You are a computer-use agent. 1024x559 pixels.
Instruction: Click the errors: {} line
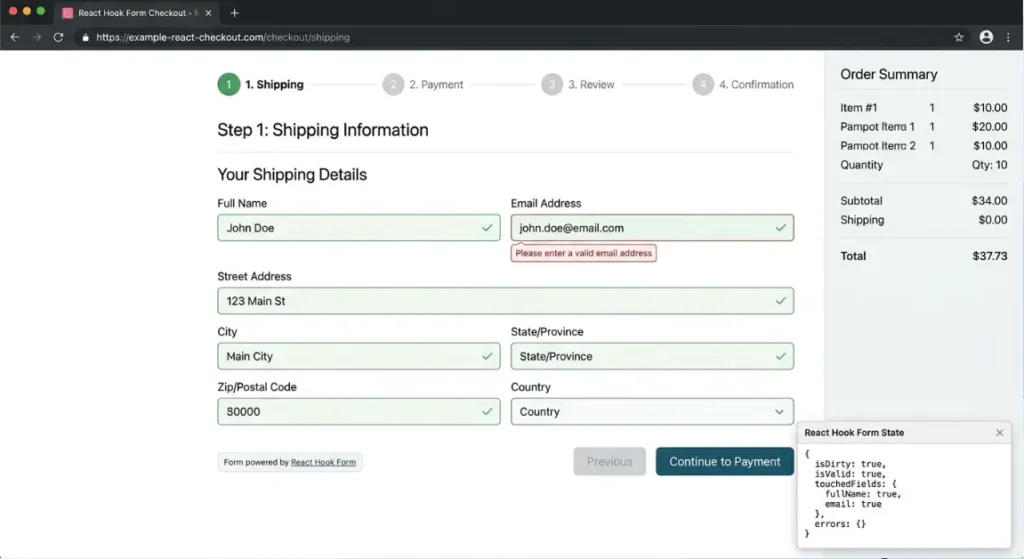click(840, 524)
